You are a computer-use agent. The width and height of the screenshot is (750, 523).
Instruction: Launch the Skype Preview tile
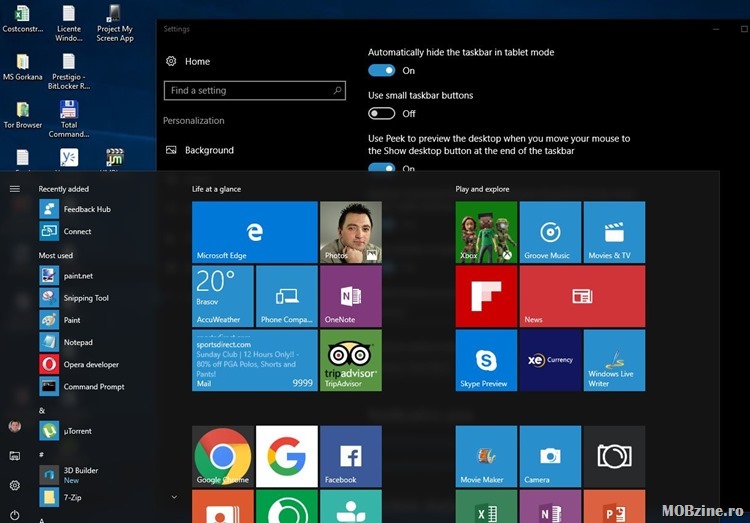point(486,360)
